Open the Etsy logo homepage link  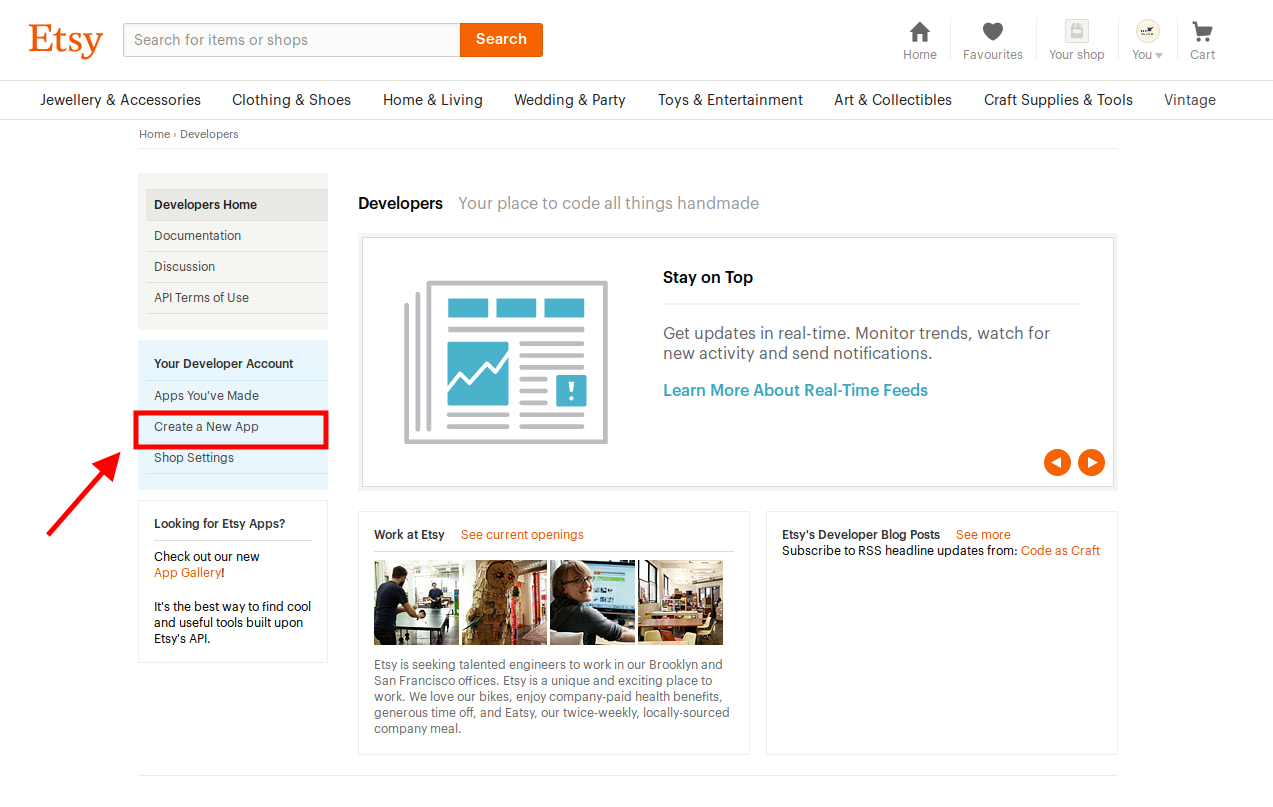coord(66,40)
